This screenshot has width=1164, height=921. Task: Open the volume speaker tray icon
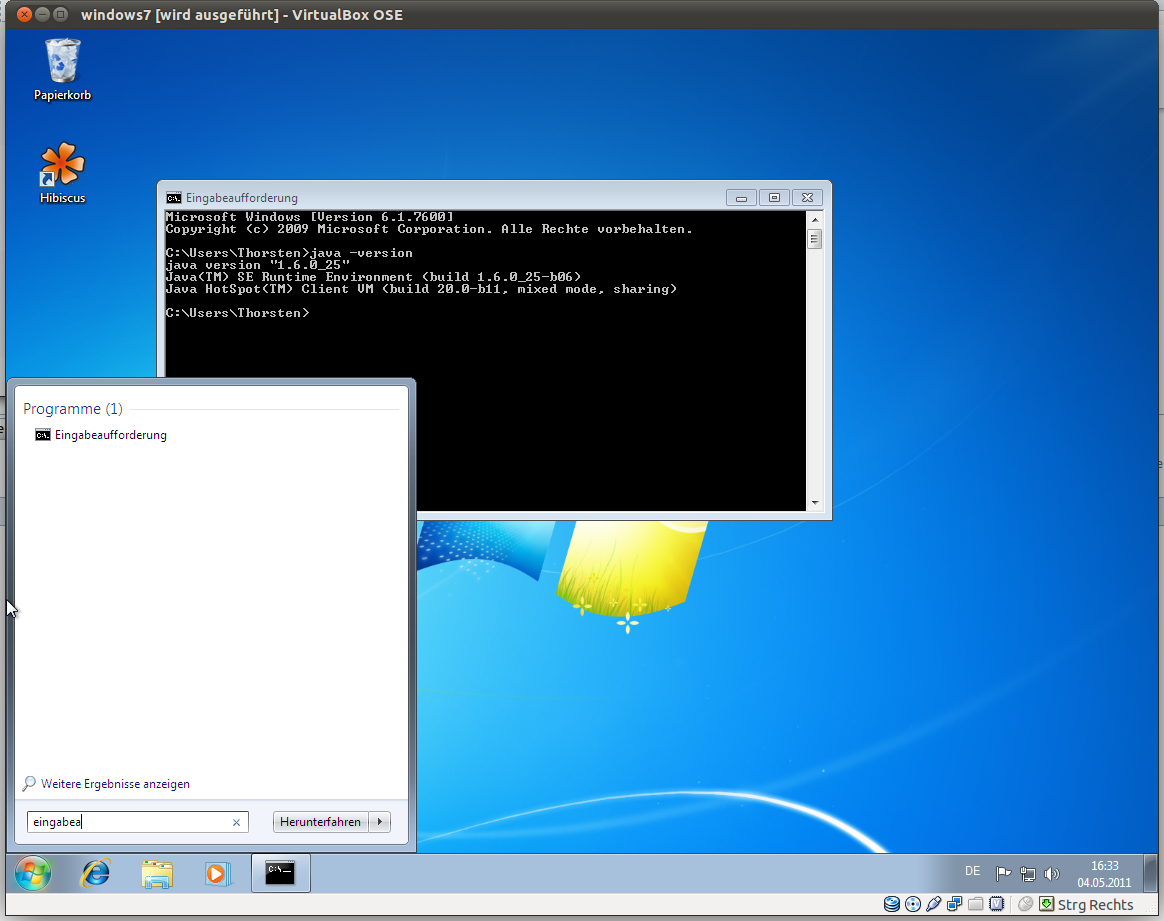(x=1051, y=874)
